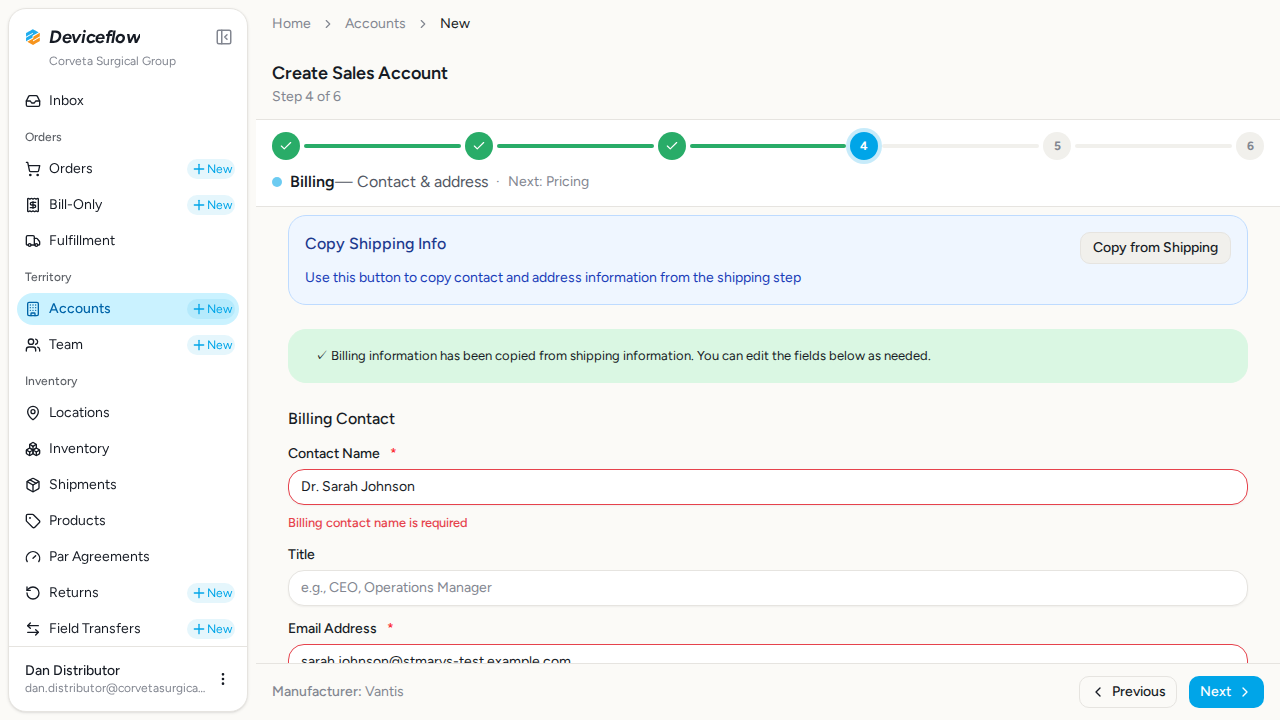Screen dimensions: 1280x720
Task: Open the Inventory menu item
Action: coord(128,449)
